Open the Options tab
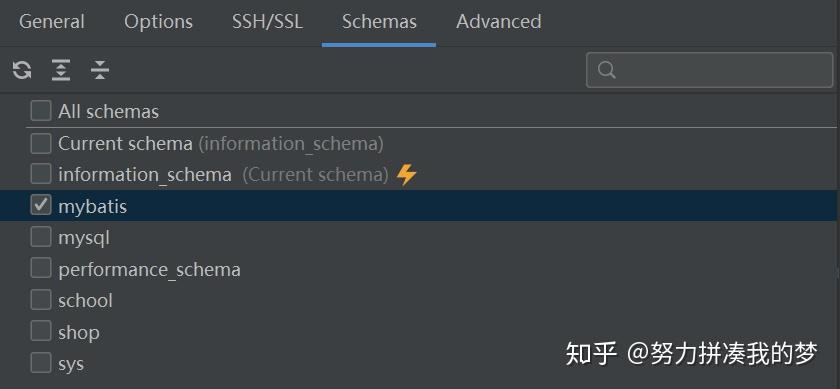 159,22
